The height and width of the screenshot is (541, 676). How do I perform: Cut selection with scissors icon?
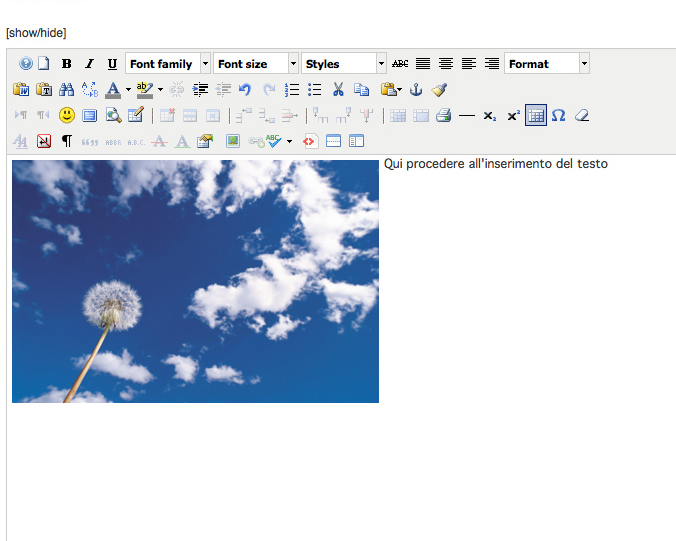(339, 89)
